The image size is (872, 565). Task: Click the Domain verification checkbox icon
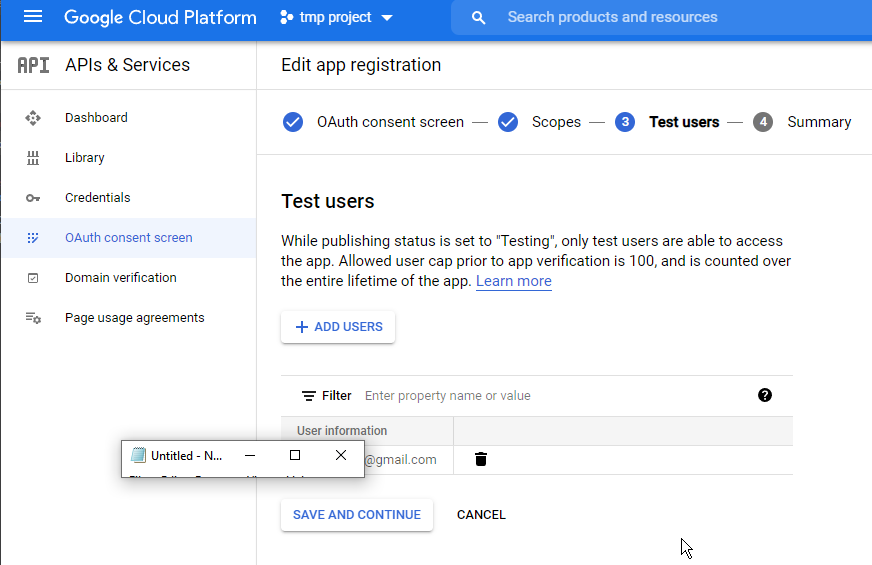point(33,278)
